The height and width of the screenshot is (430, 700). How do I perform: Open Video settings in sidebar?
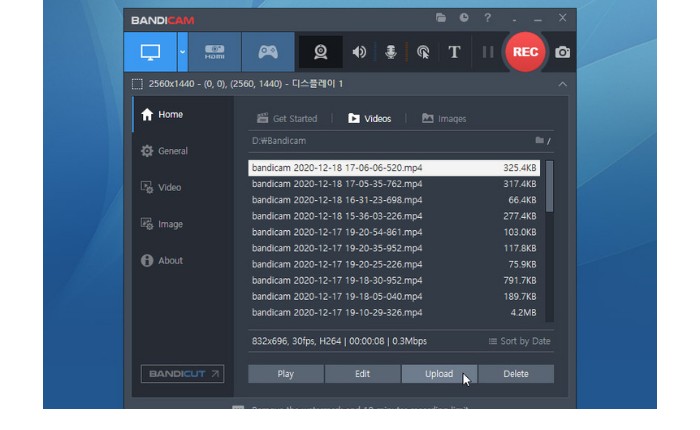click(x=183, y=188)
